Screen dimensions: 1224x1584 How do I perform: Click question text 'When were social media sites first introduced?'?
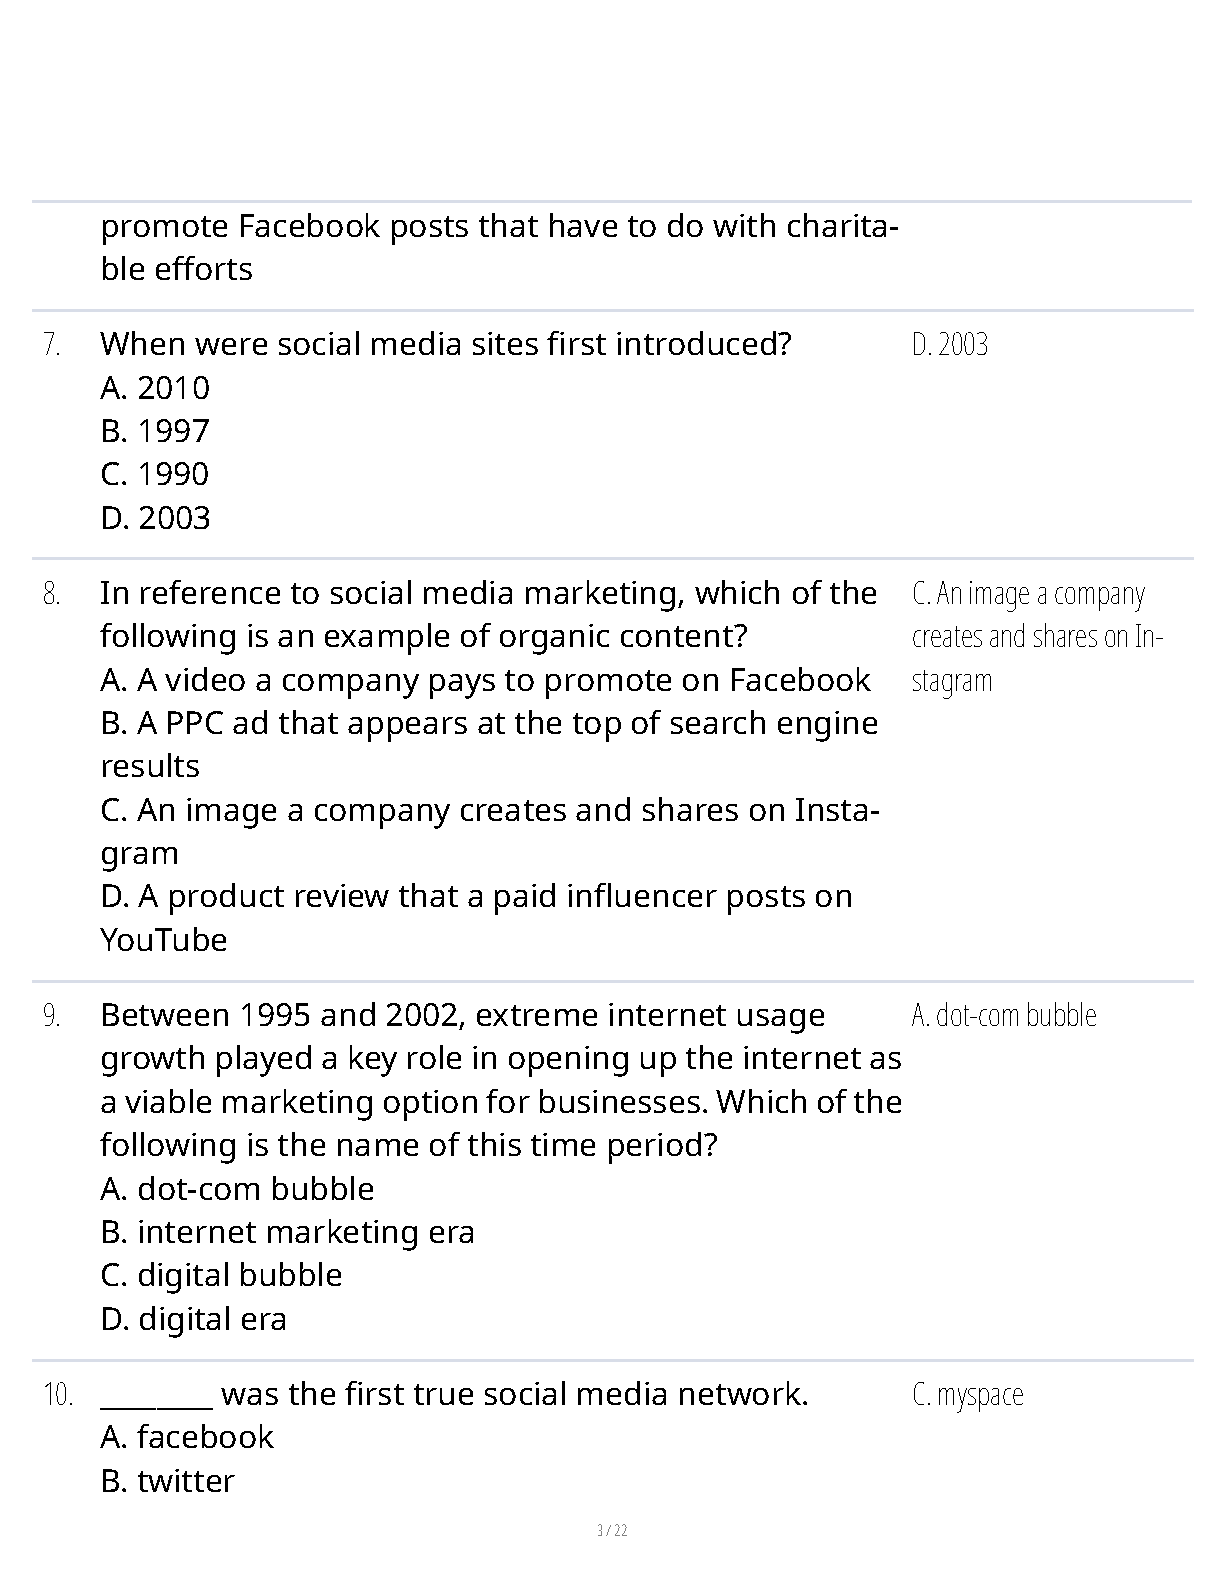point(445,344)
